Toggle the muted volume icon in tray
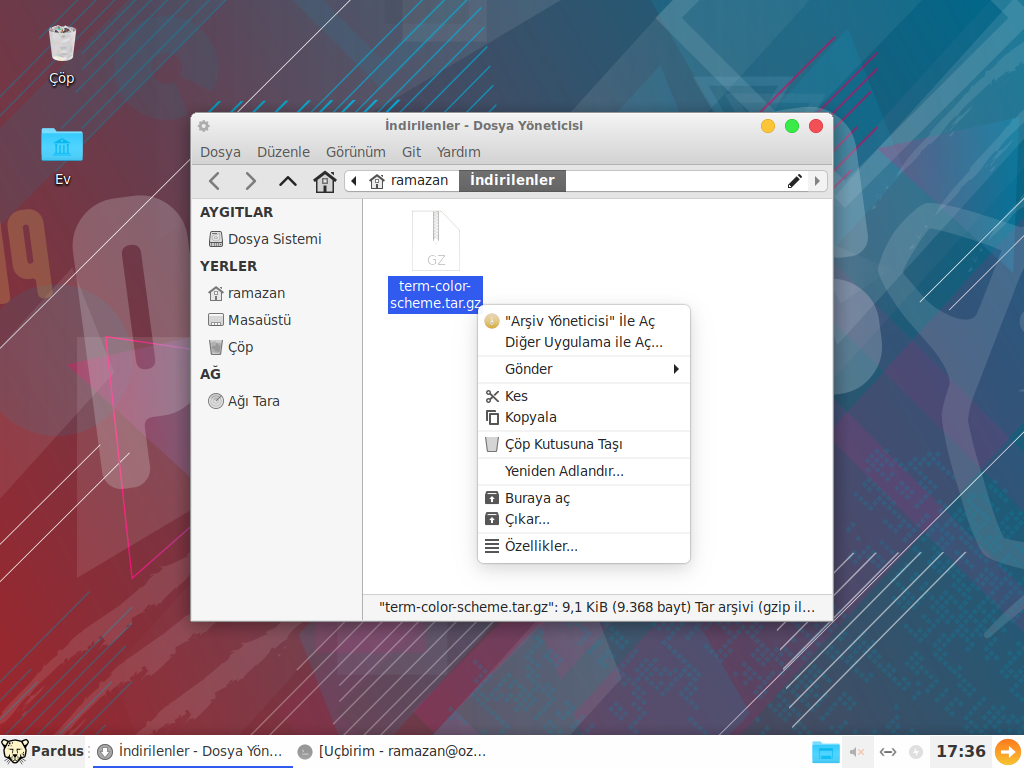1024x768 pixels. 857,752
